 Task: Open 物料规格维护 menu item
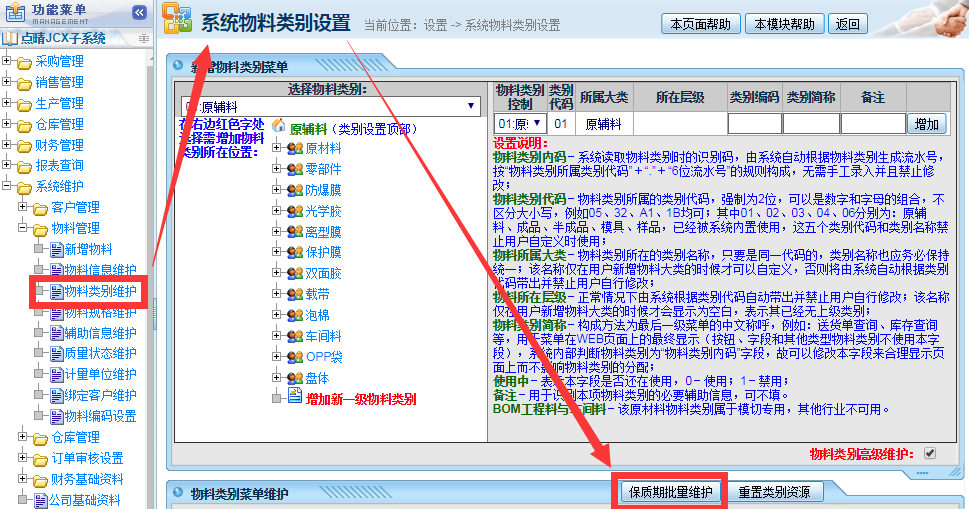(101, 313)
